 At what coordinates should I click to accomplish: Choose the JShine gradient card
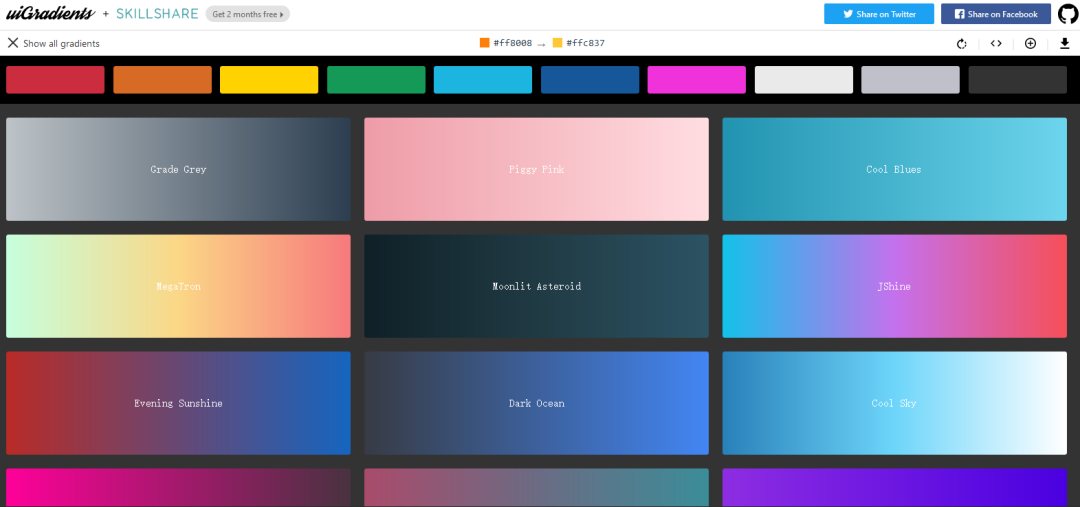pos(895,287)
